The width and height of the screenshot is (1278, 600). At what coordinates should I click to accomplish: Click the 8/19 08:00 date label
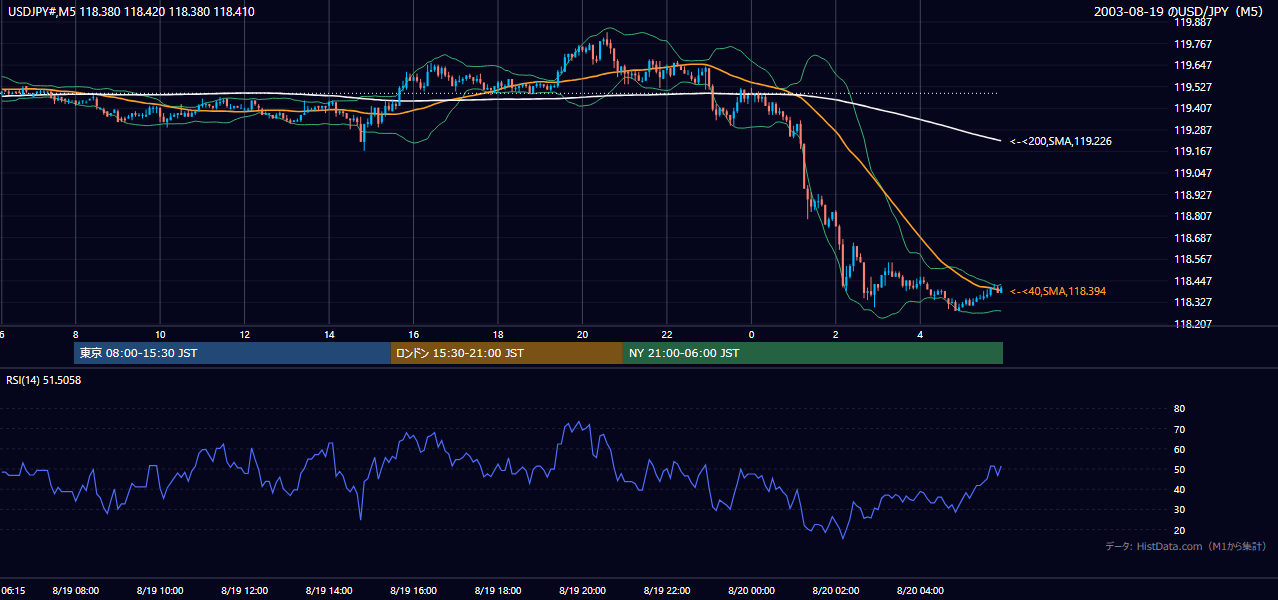click(x=75, y=591)
